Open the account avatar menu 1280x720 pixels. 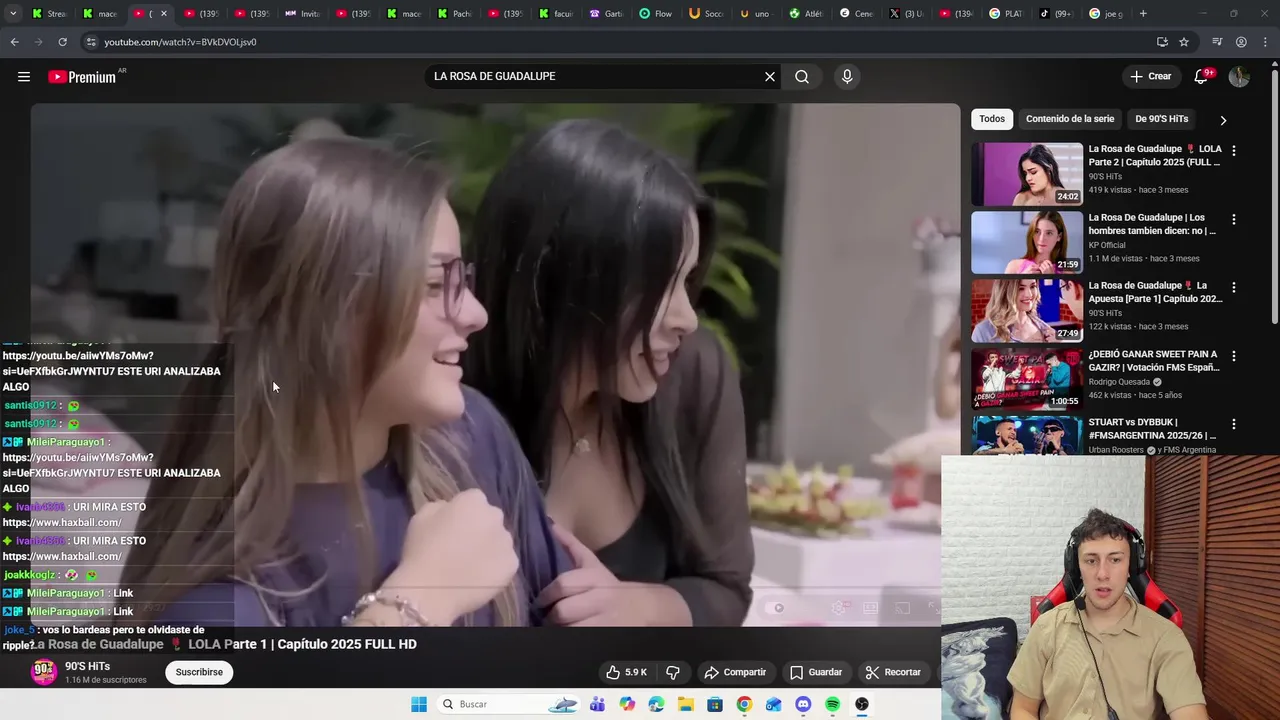[x=1239, y=77]
